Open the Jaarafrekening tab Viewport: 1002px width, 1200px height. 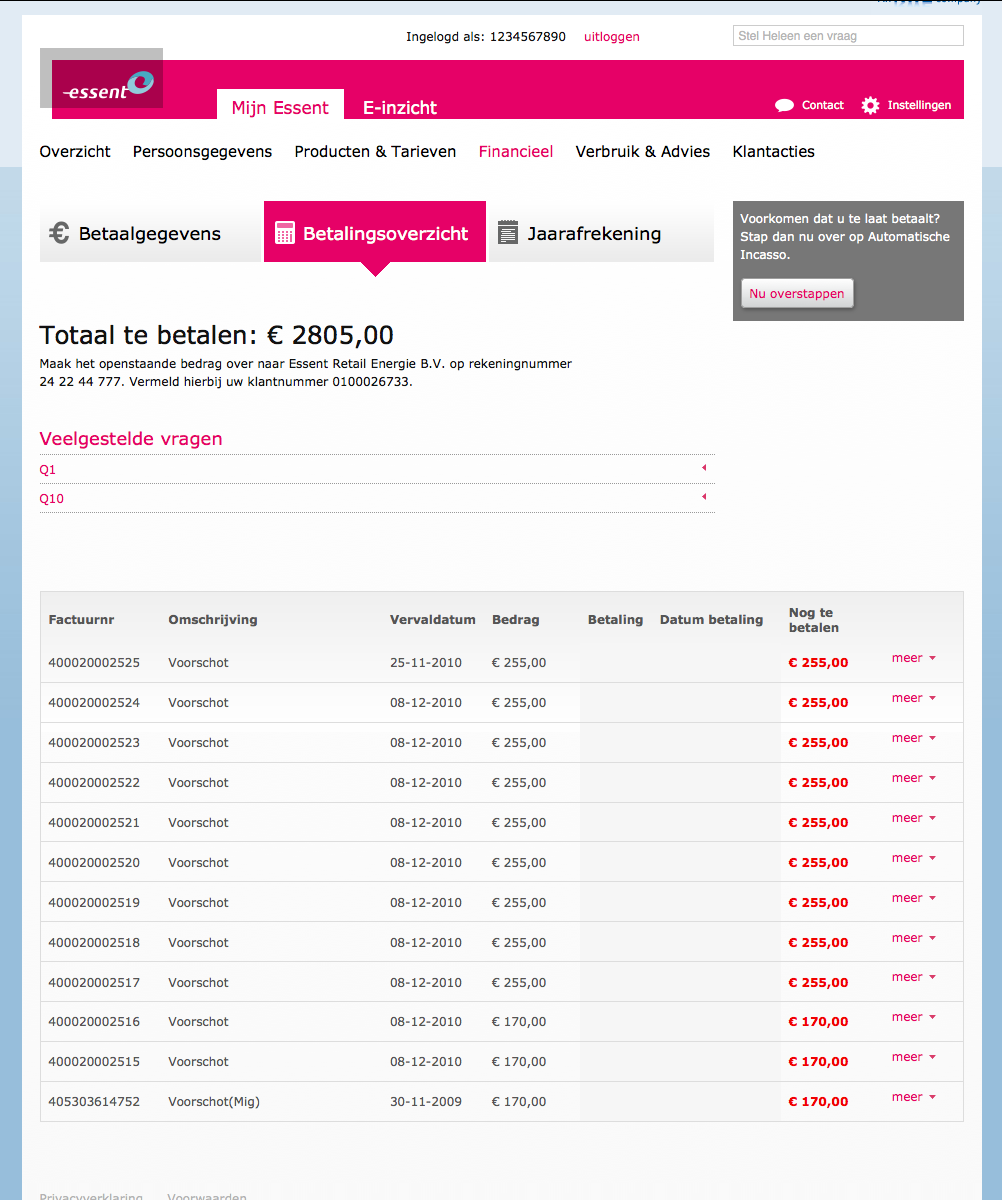tap(594, 234)
